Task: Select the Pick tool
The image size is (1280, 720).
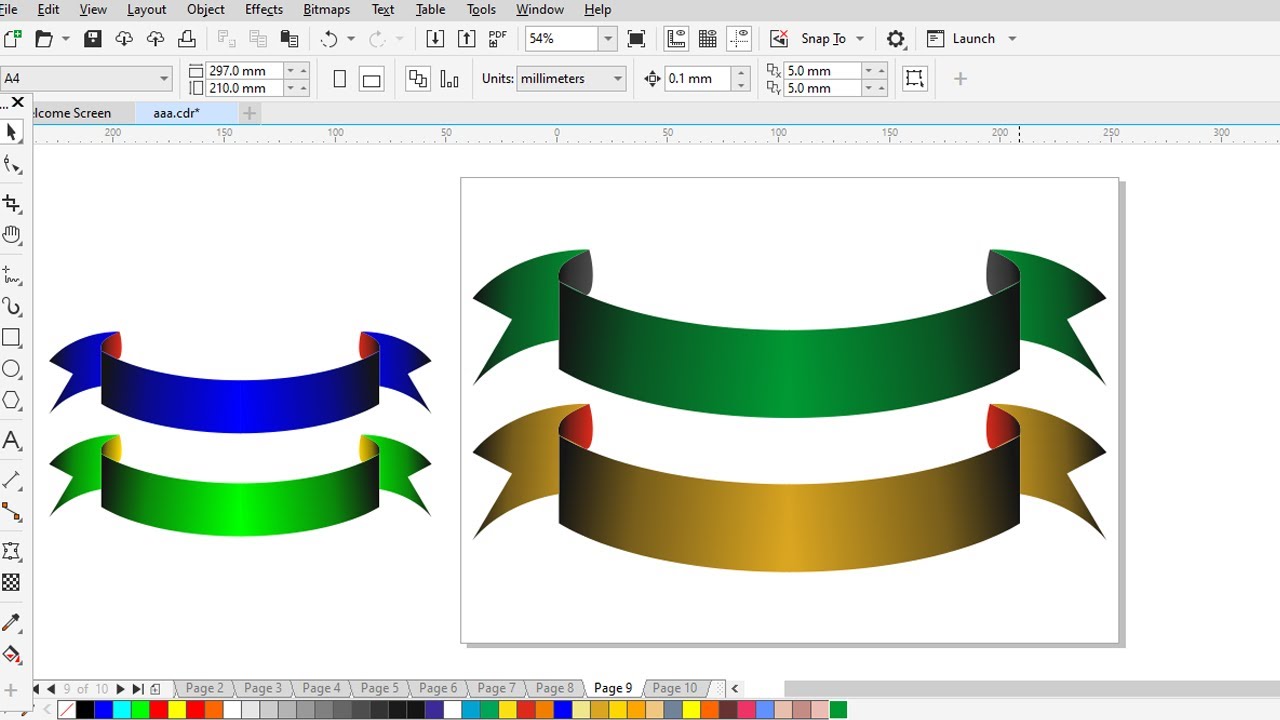Action: [x=12, y=133]
